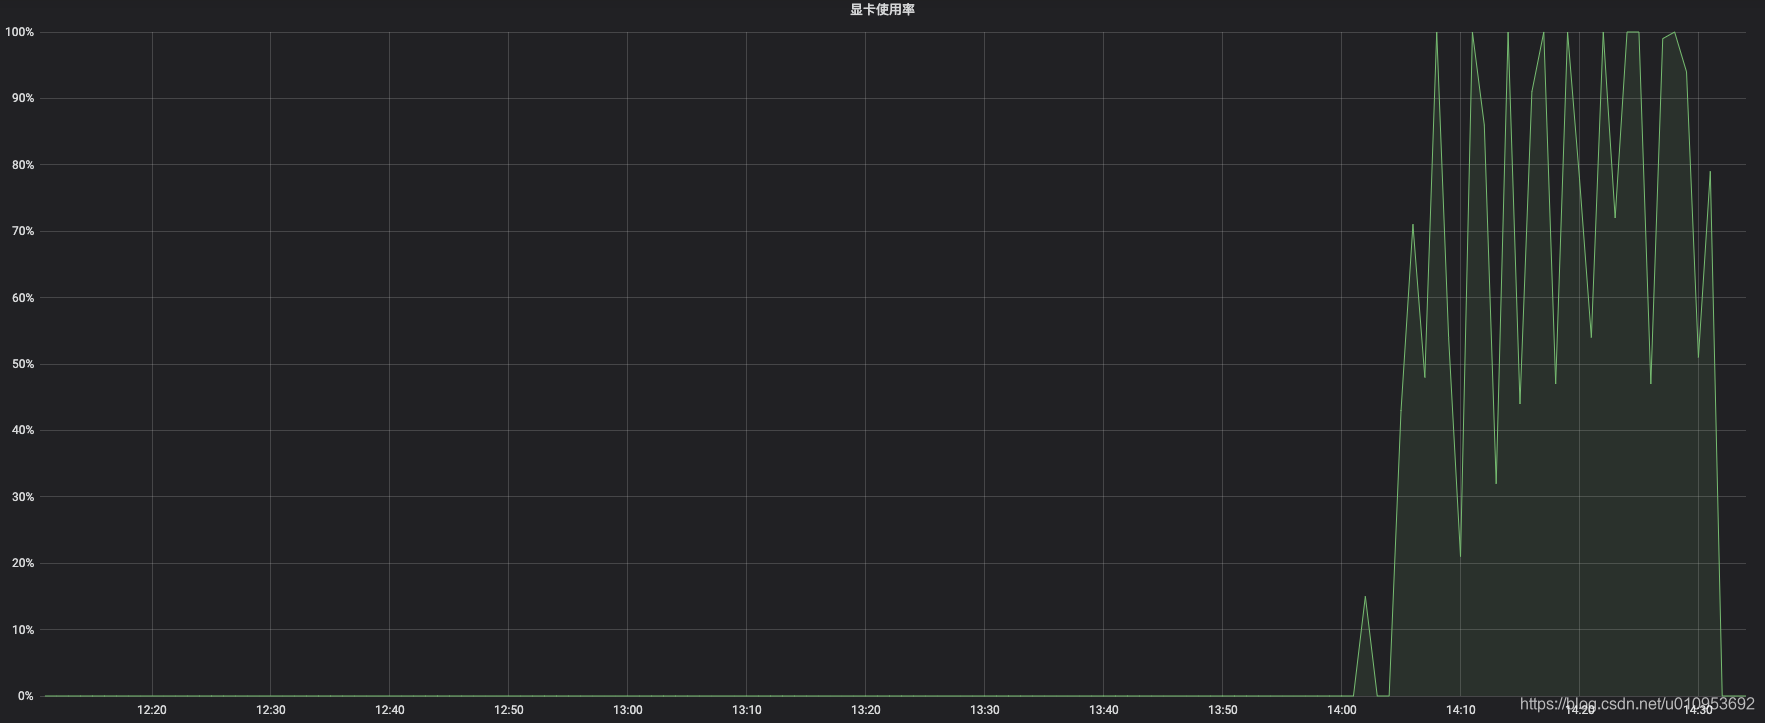Select the 40% y-axis label
The height and width of the screenshot is (723, 1765).
[22, 430]
